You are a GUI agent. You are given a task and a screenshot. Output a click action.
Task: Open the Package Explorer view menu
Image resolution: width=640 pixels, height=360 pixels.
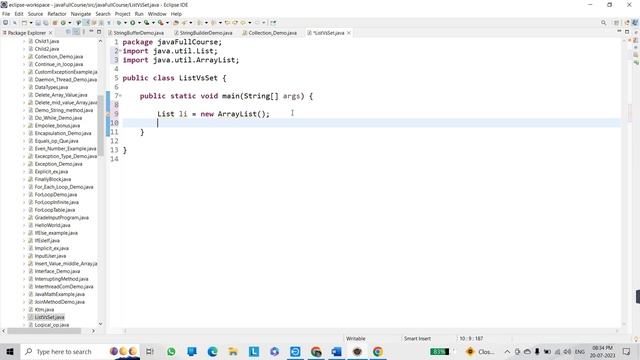pyautogui.click(x=84, y=32)
